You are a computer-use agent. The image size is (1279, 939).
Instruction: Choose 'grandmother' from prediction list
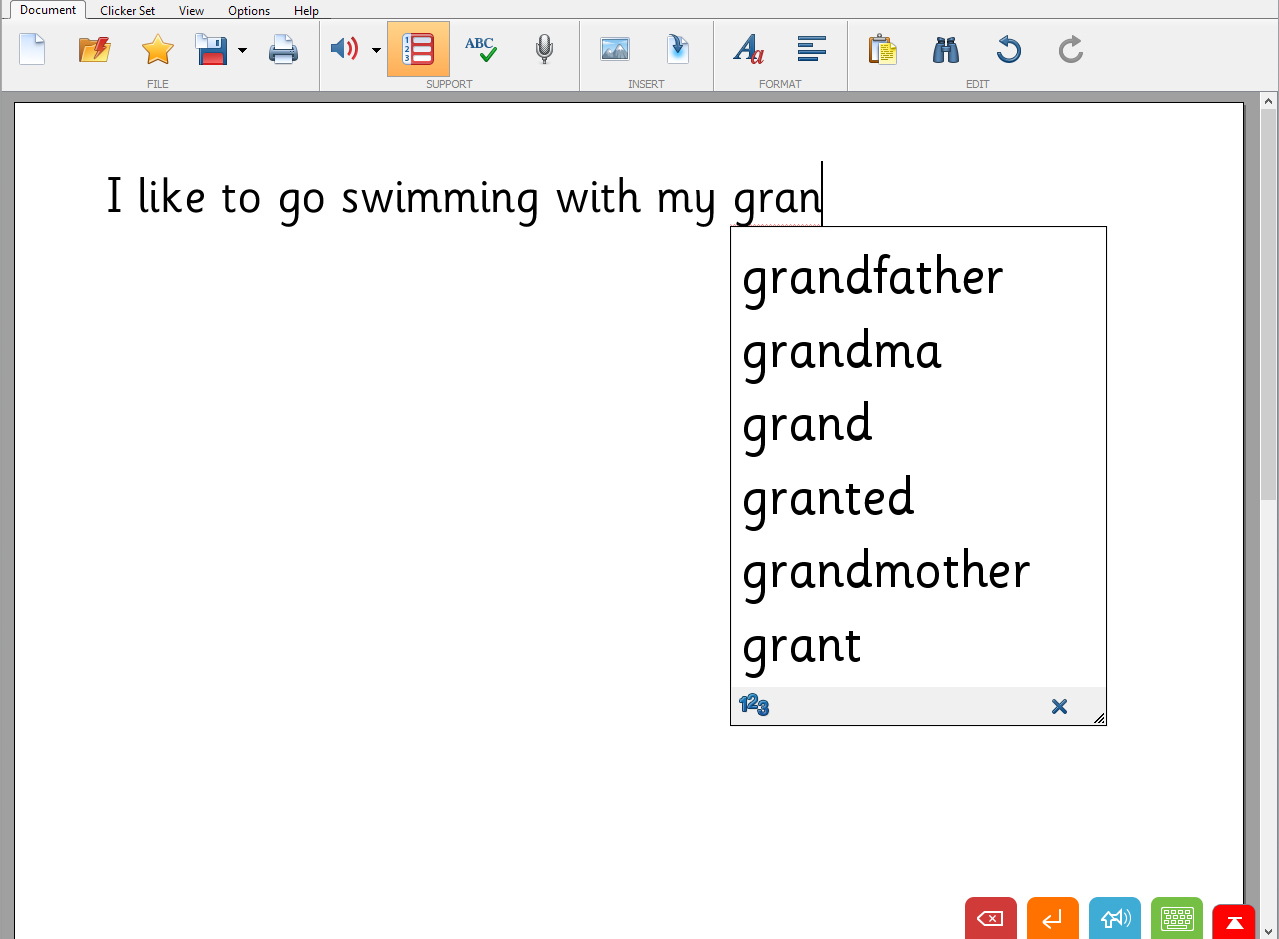(x=885, y=572)
